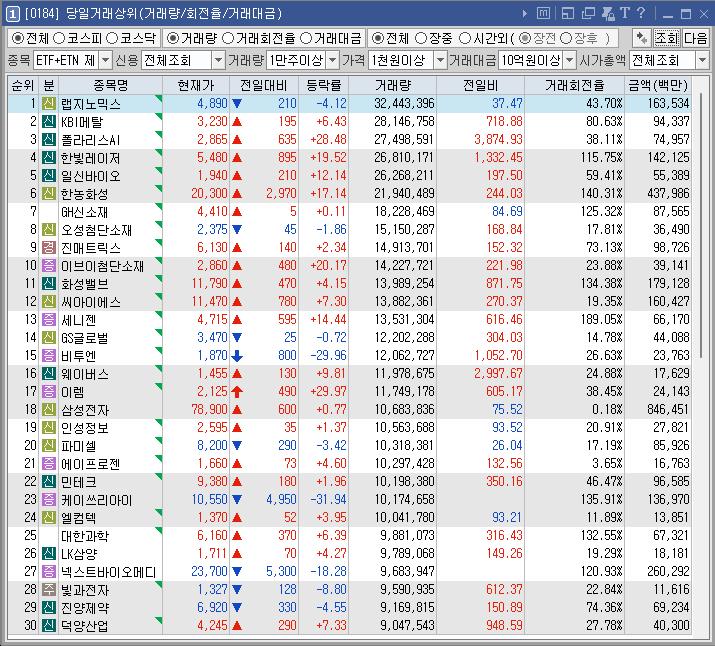Viewport: 715px width, 646px height.
Task: Click stock name 대한과학
Action: tap(85, 536)
